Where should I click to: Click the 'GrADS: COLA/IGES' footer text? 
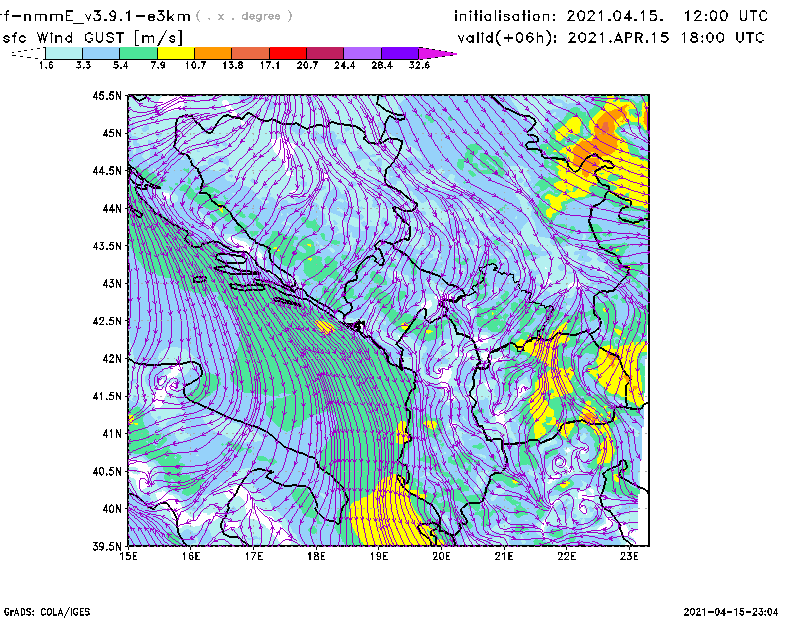click(47, 612)
